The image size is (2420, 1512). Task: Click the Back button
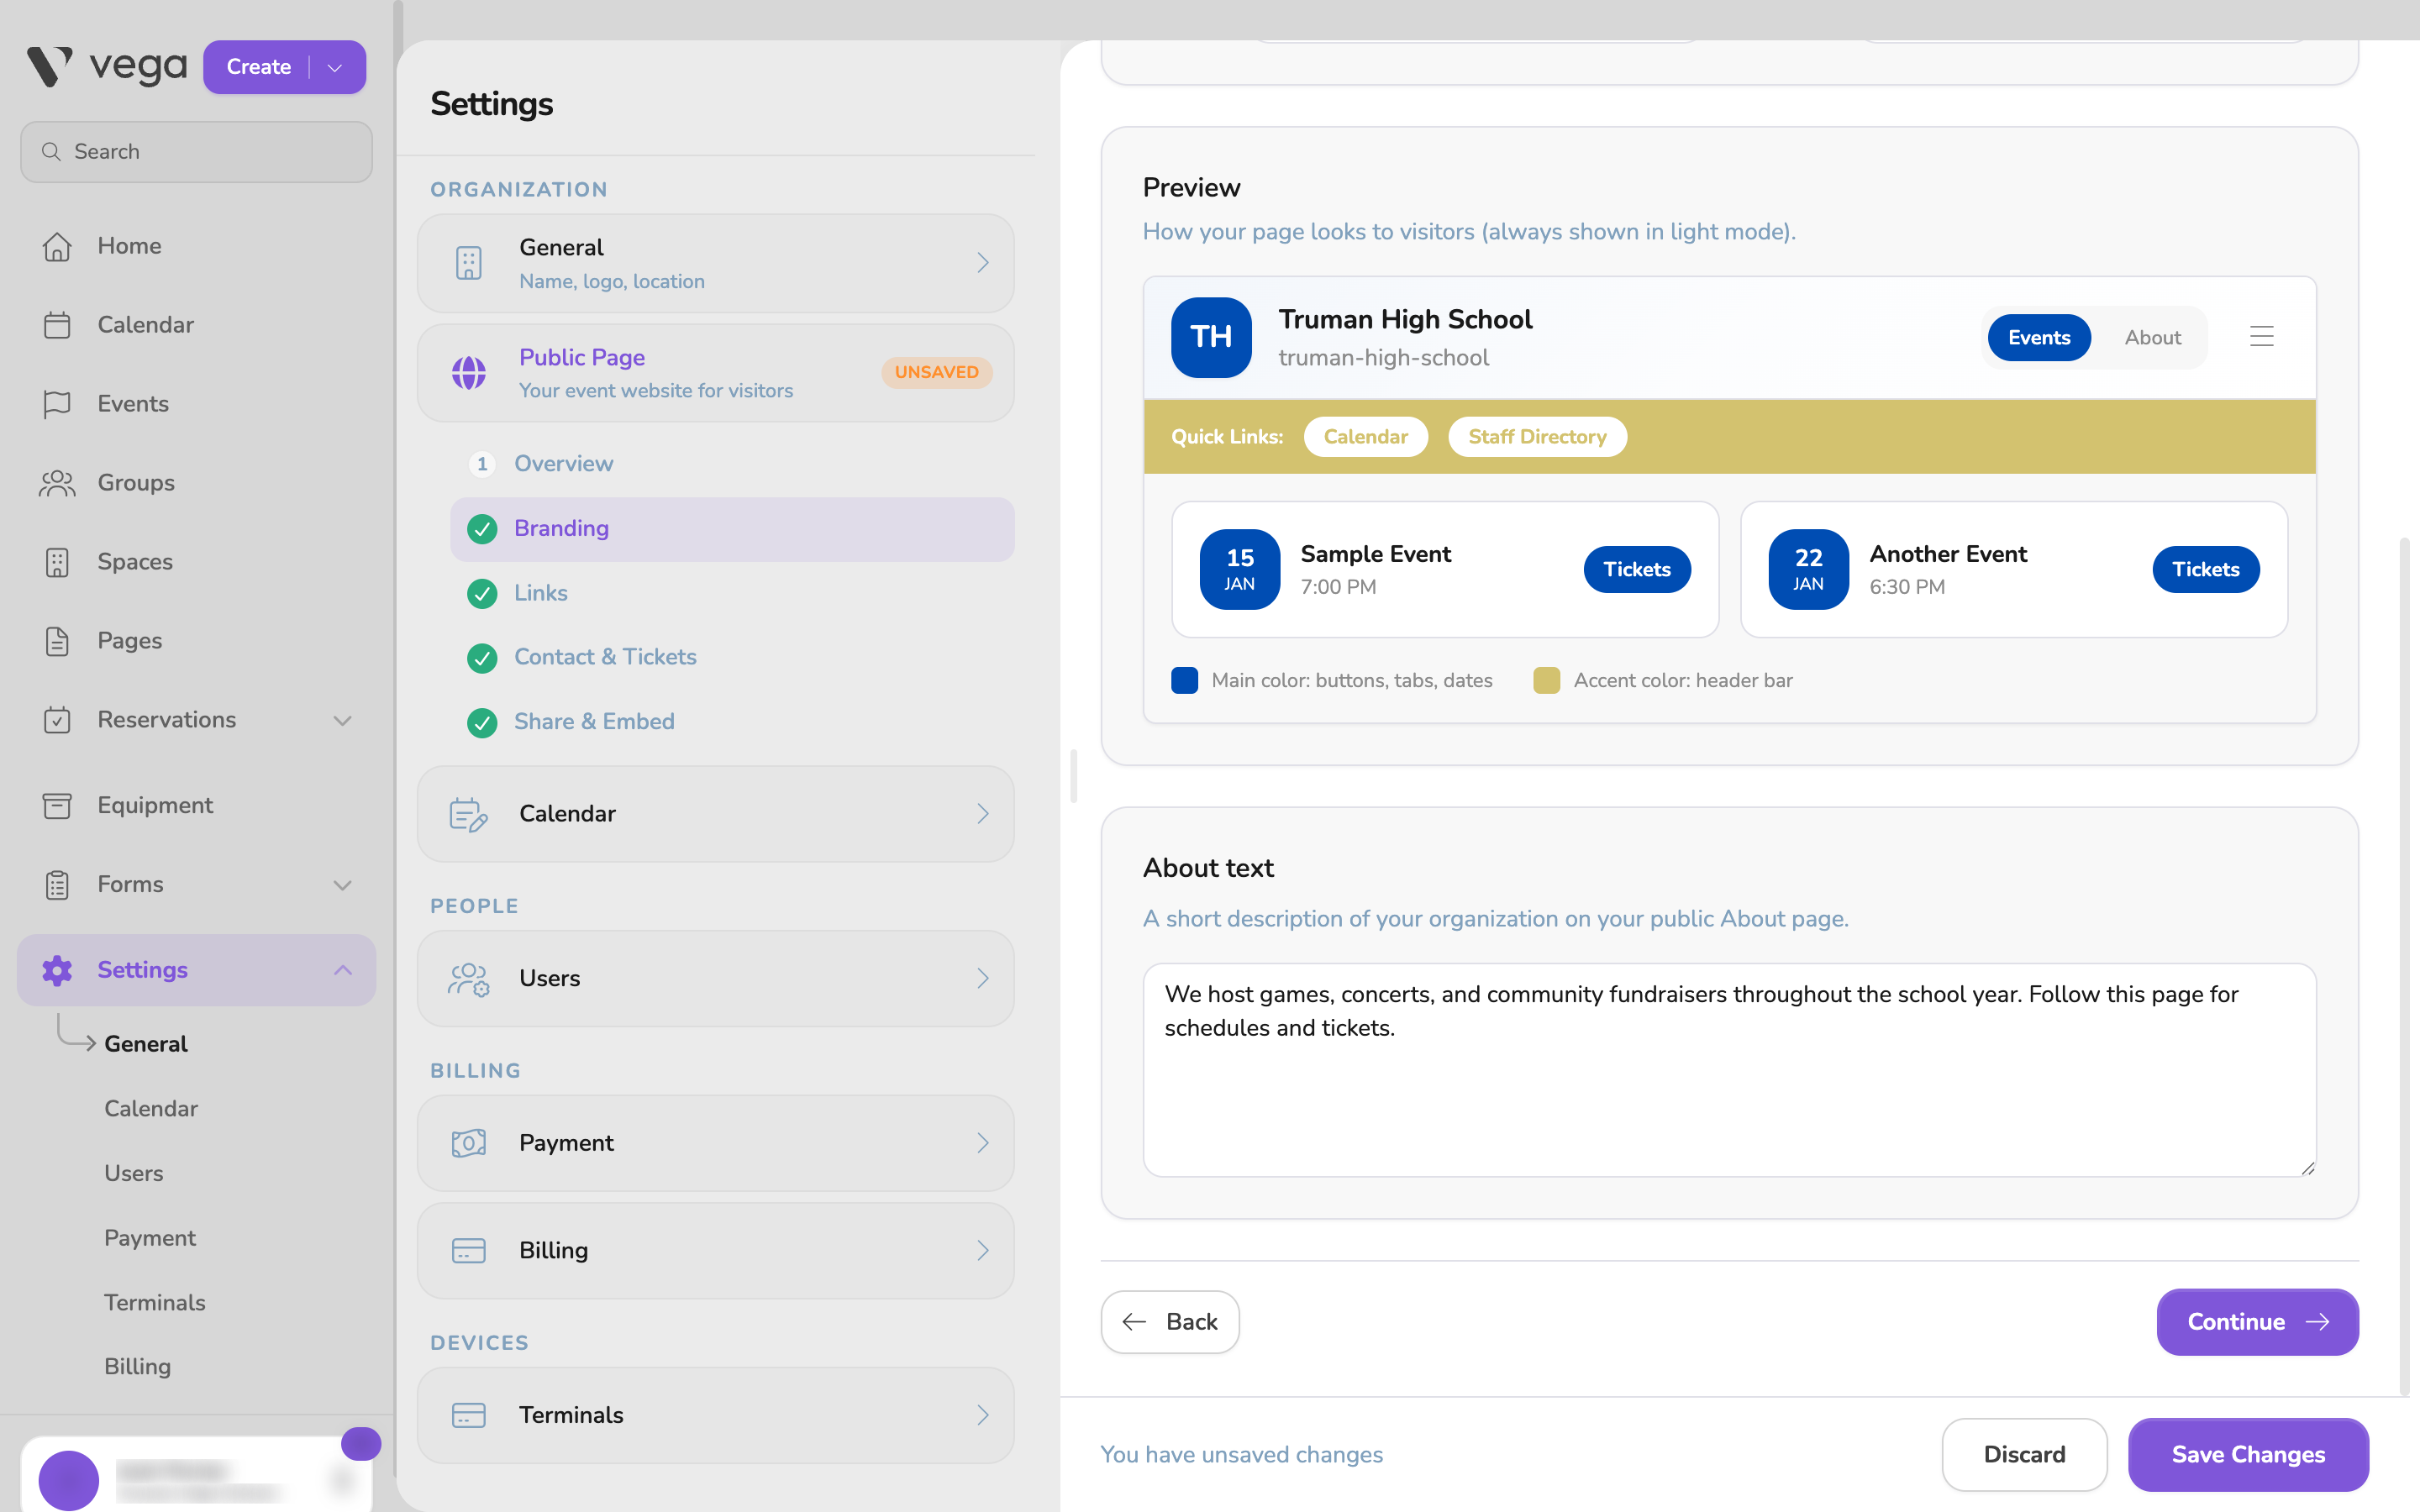(x=1170, y=1322)
